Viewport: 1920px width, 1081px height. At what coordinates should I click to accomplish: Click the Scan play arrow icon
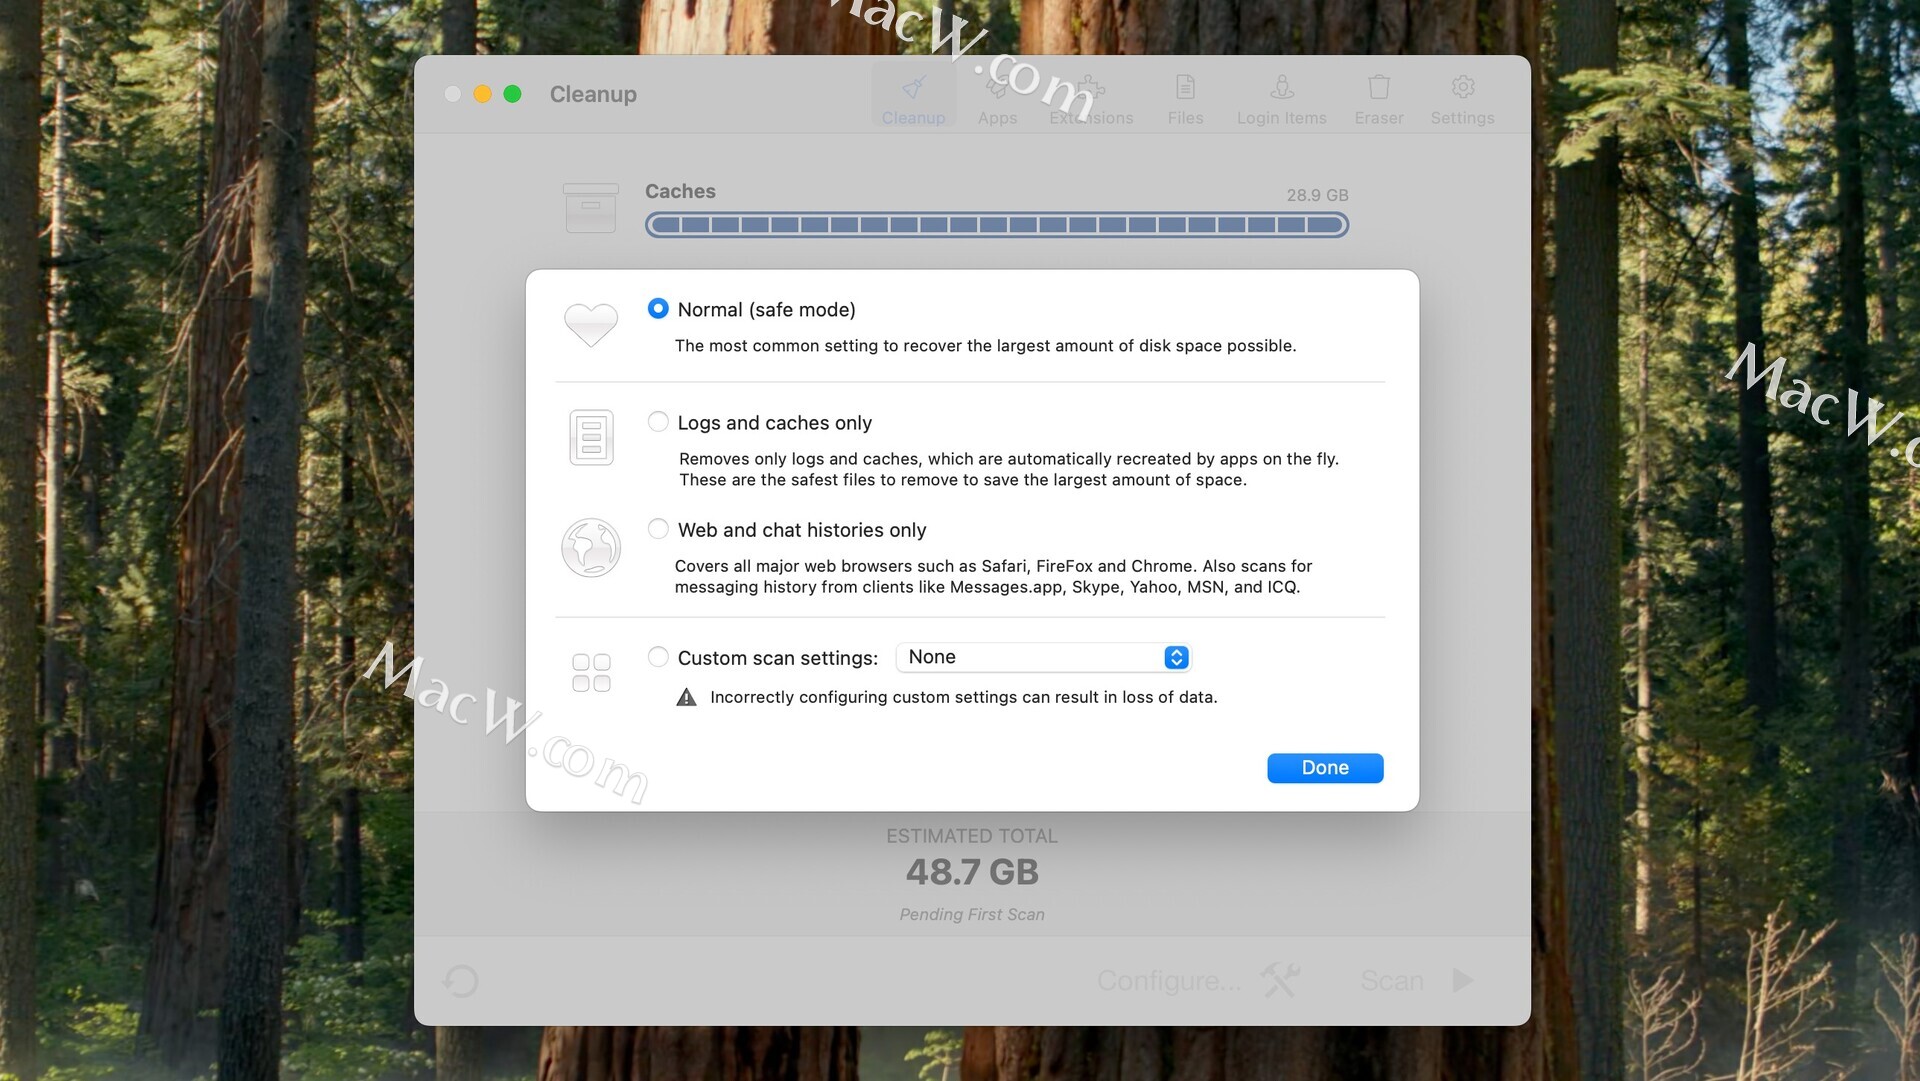coord(1463,980)
